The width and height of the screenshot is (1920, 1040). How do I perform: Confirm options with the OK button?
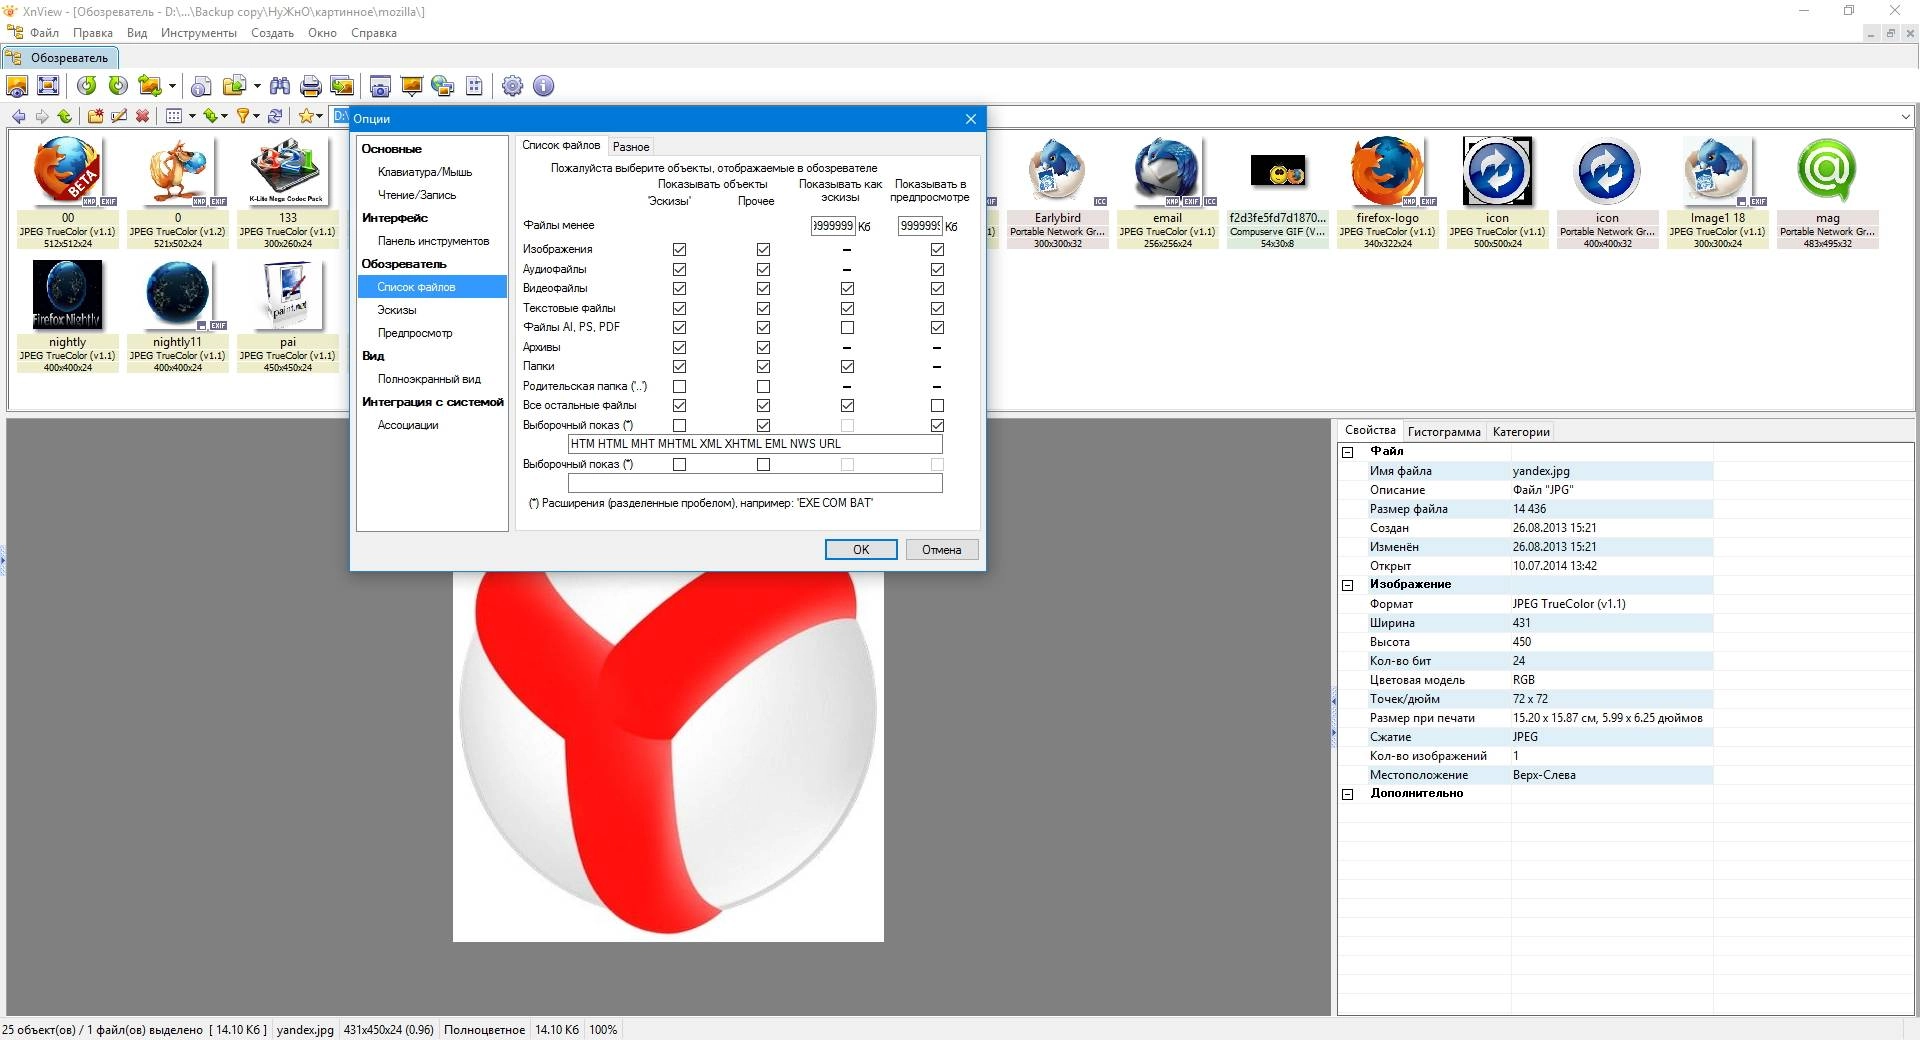tap(861, 550)
